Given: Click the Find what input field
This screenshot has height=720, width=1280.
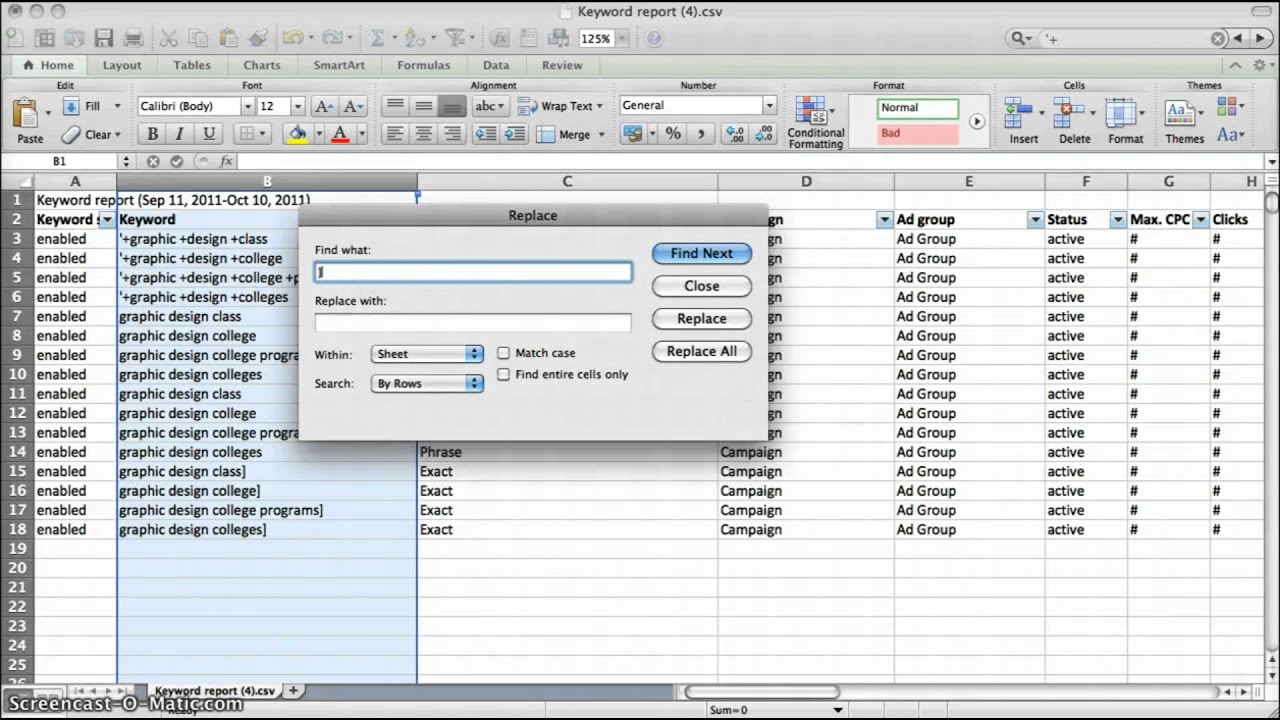Looking at the screenshot, I should point(473,272).
